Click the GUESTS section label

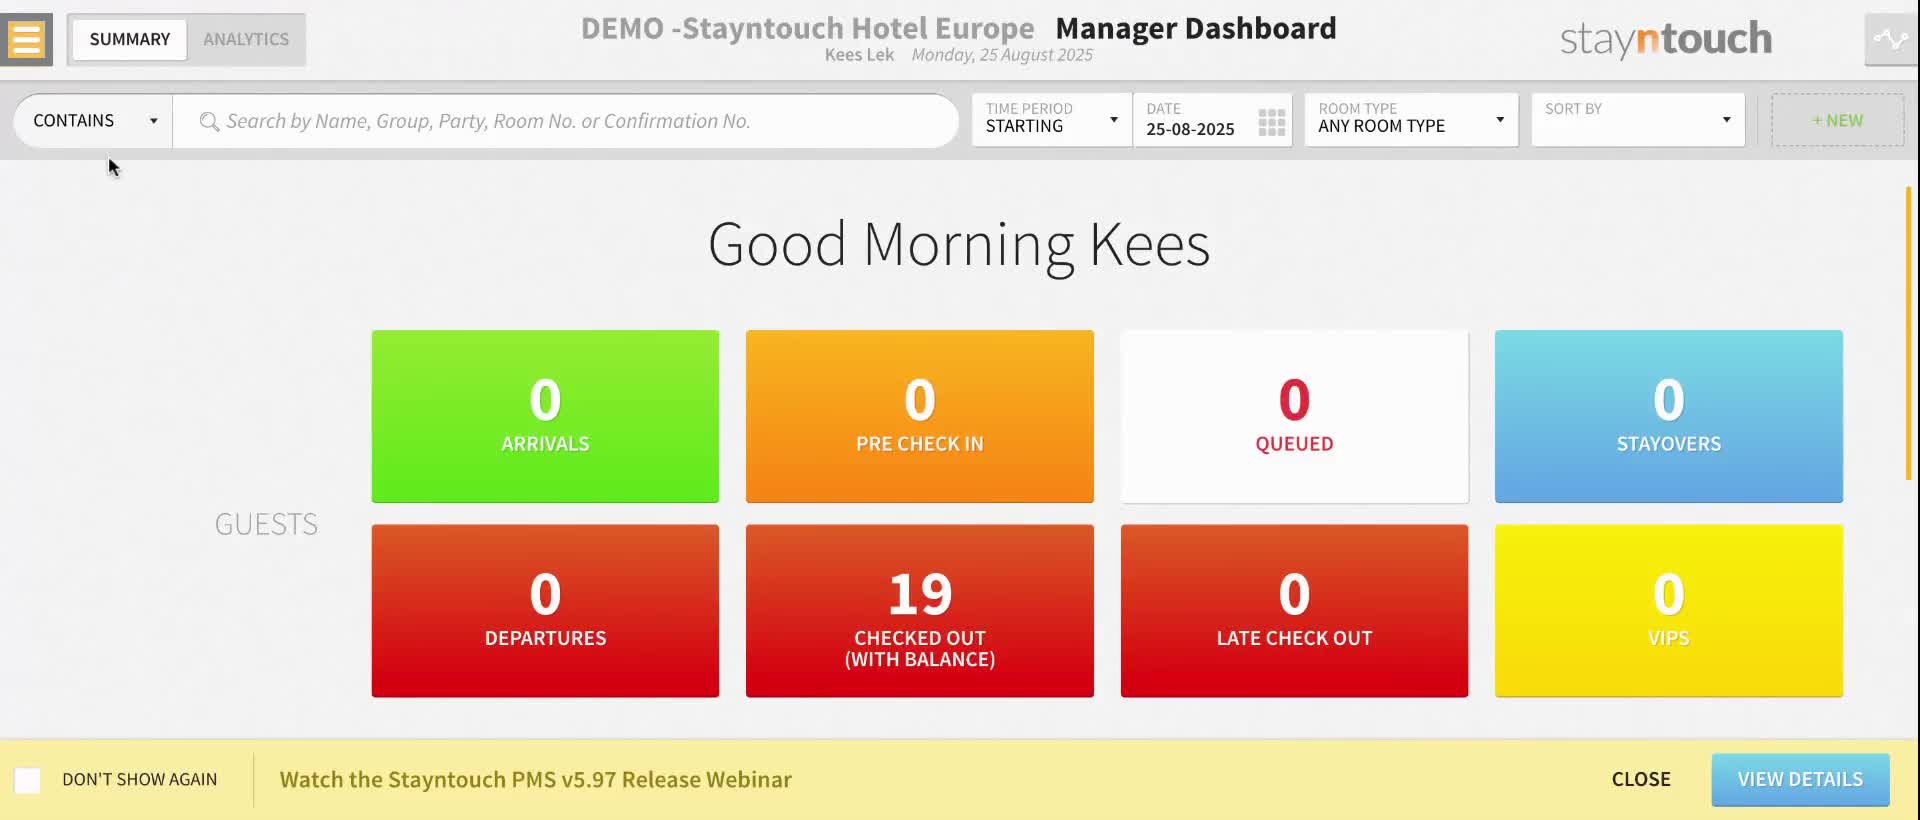pyautogui.click(x=266, y=524)
